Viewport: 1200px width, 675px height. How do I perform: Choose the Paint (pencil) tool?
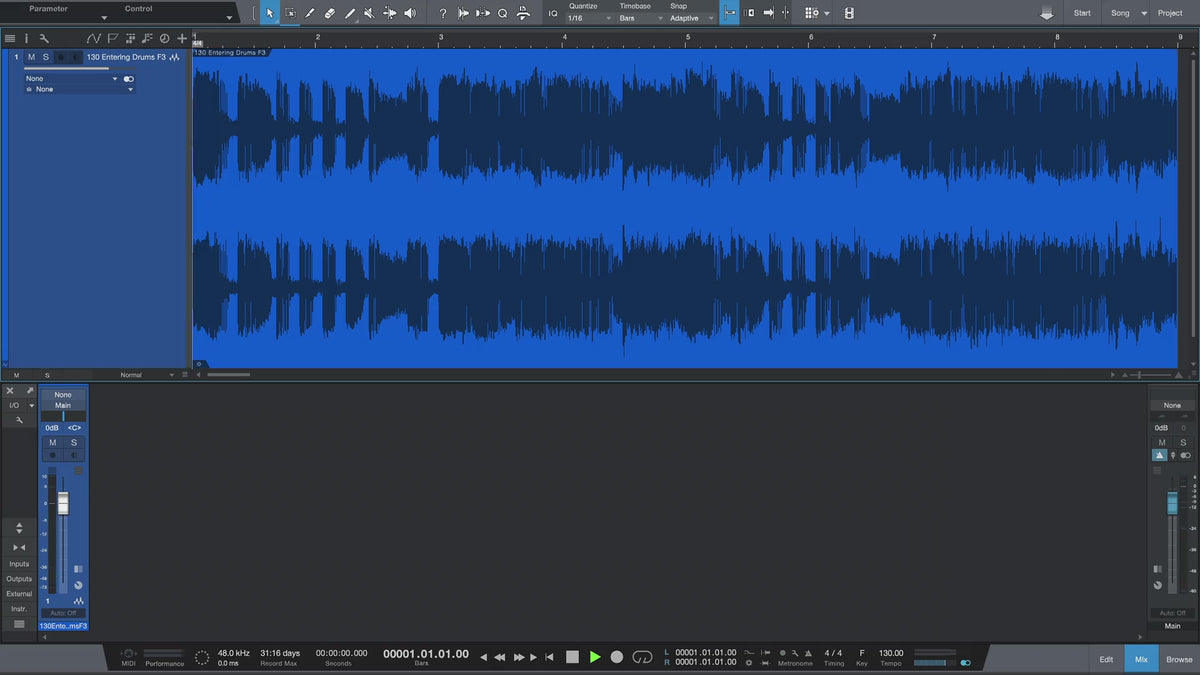coord(349,13)
